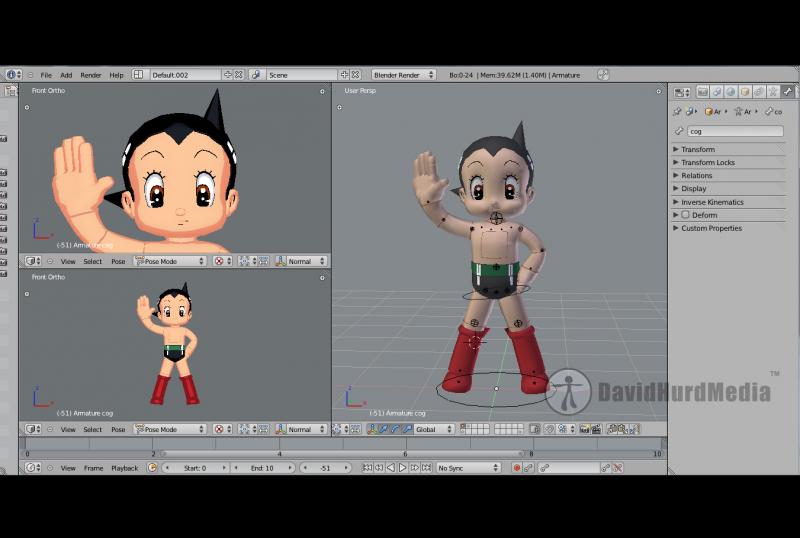Click the End: 10 frame field
Viewport: 800px width, 538px height.
(262, 468)
